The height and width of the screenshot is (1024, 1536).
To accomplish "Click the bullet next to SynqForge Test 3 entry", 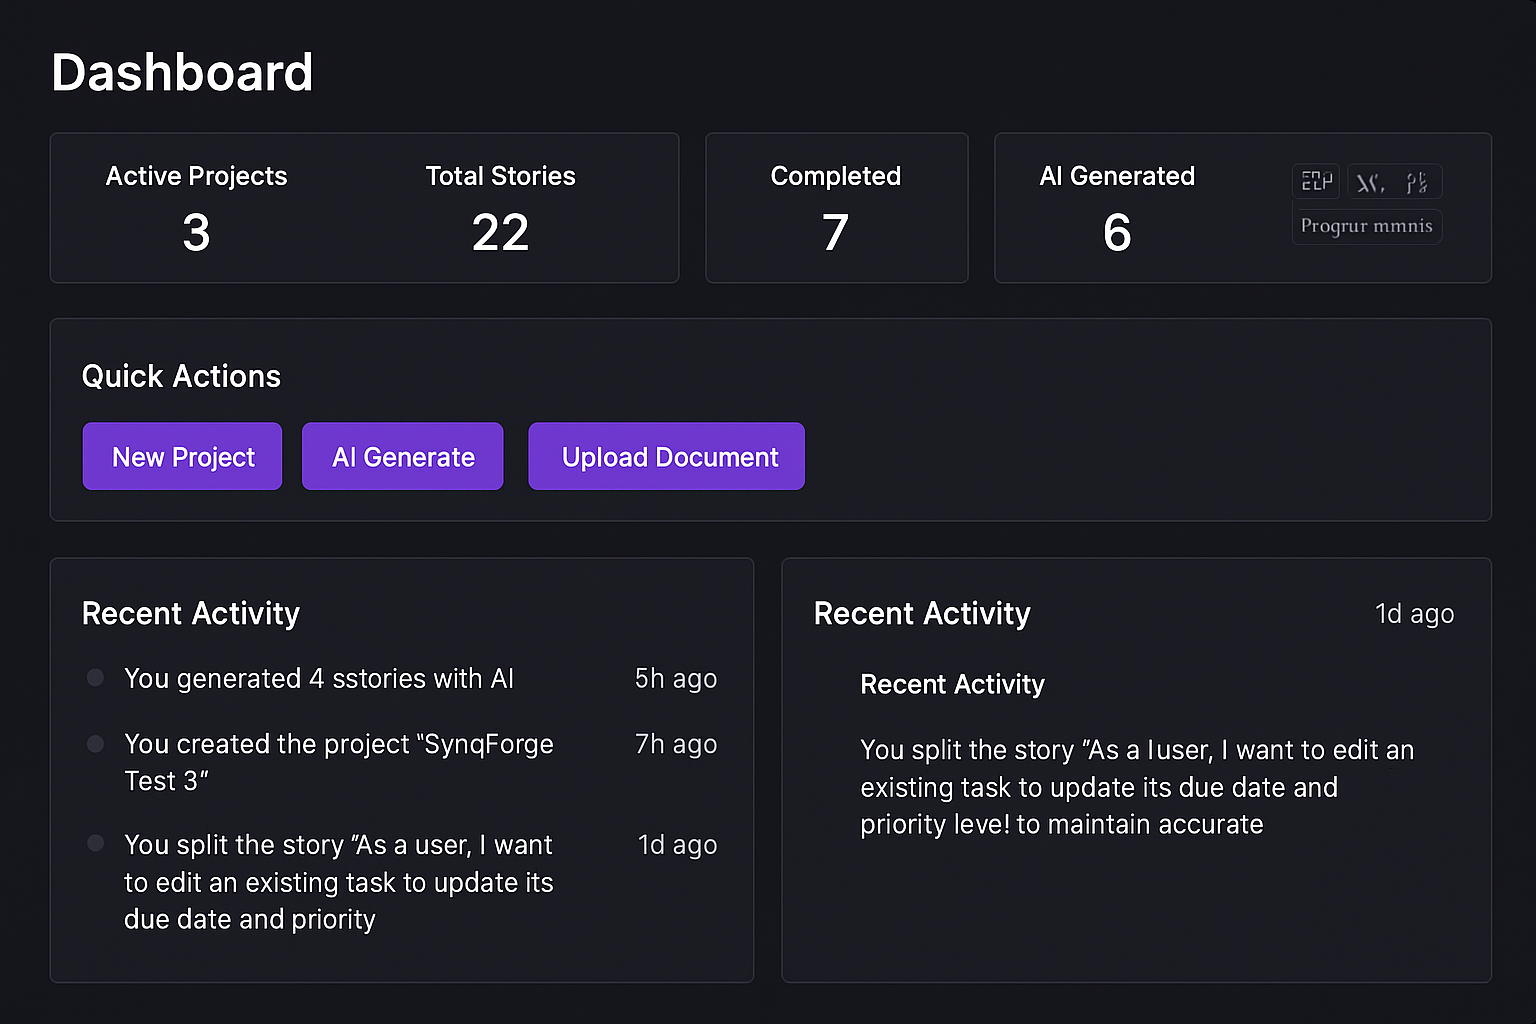I will [x=95, y=743].
